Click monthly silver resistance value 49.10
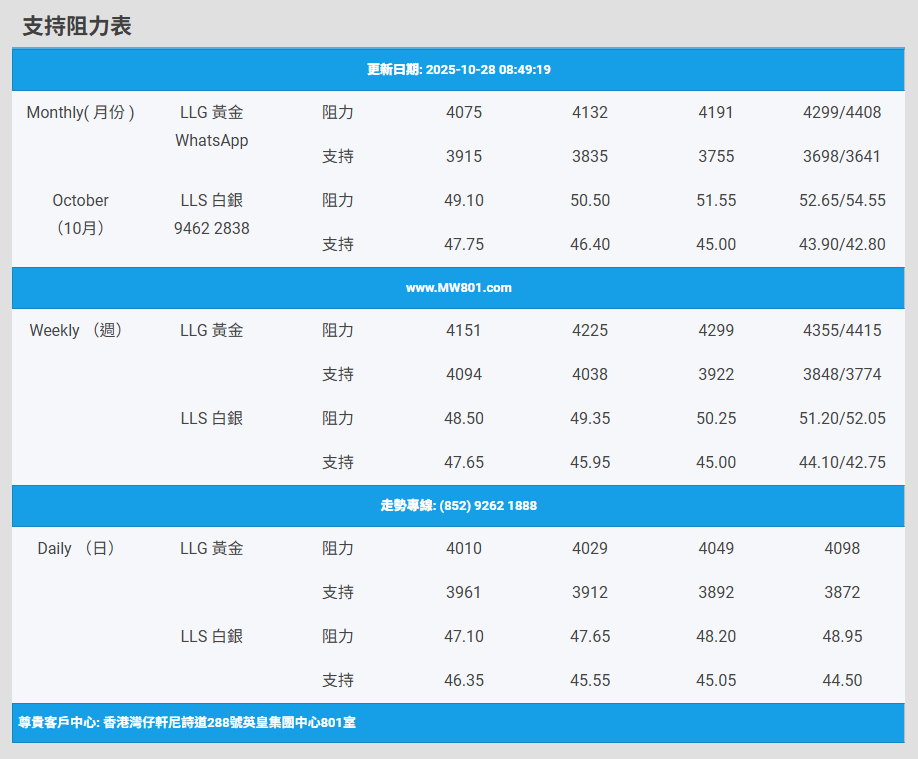The width and height of the screenshot is (918, 759). [463, 201]
